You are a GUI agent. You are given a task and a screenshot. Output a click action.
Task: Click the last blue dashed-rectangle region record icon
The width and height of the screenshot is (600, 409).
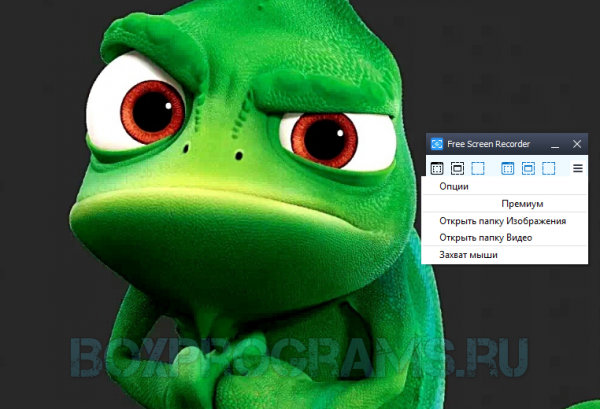549,168
